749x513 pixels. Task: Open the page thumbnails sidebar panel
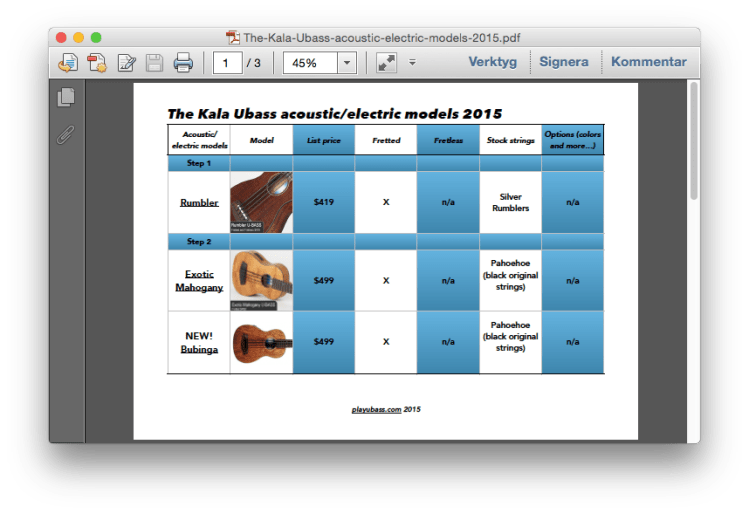click(67, 97)
